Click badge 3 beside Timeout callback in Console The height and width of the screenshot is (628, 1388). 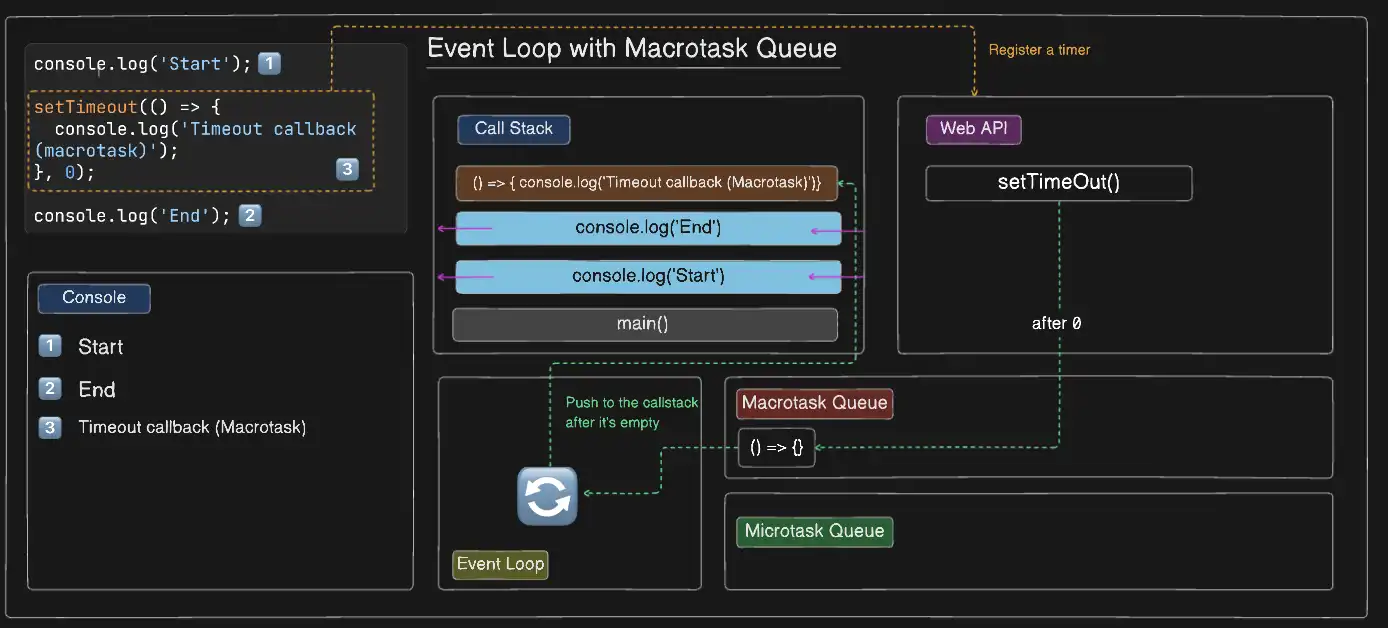(50, 427)
